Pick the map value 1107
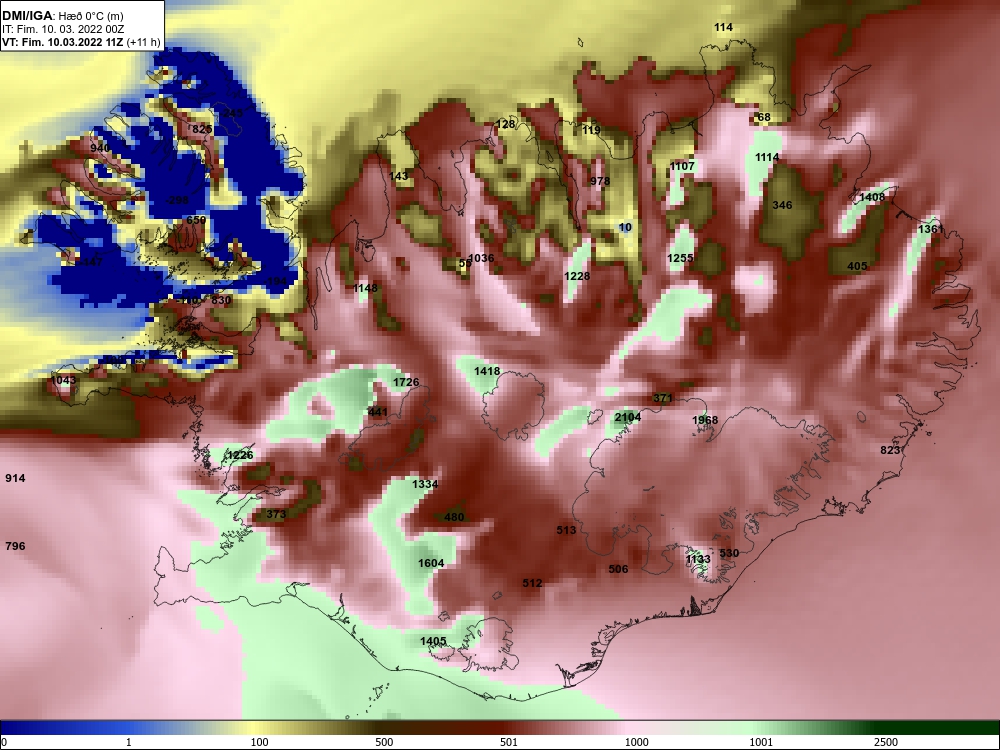This screenshot has width=1000, height=750. 682,166
